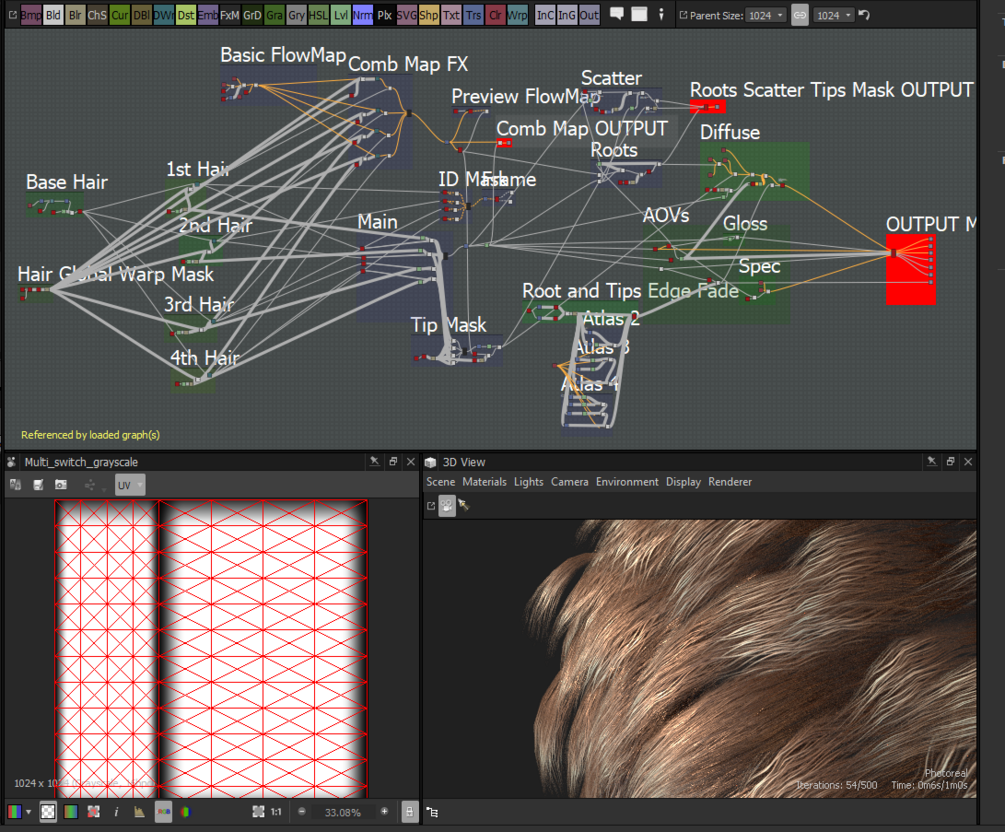Add Warp node with Wrp button

(x=517, y=15)
